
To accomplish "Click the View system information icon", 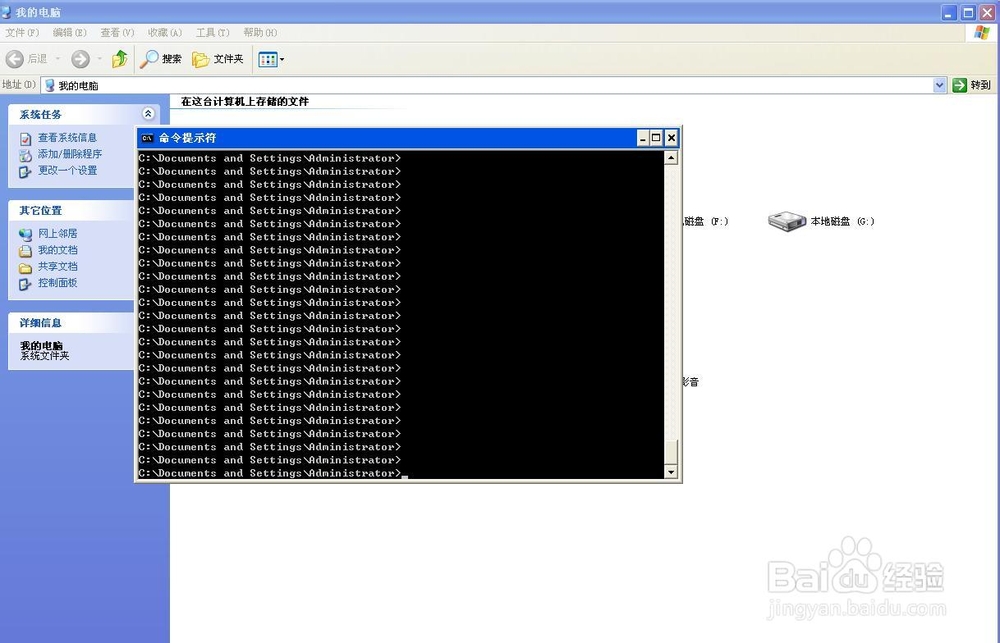I will pos(26,138).
